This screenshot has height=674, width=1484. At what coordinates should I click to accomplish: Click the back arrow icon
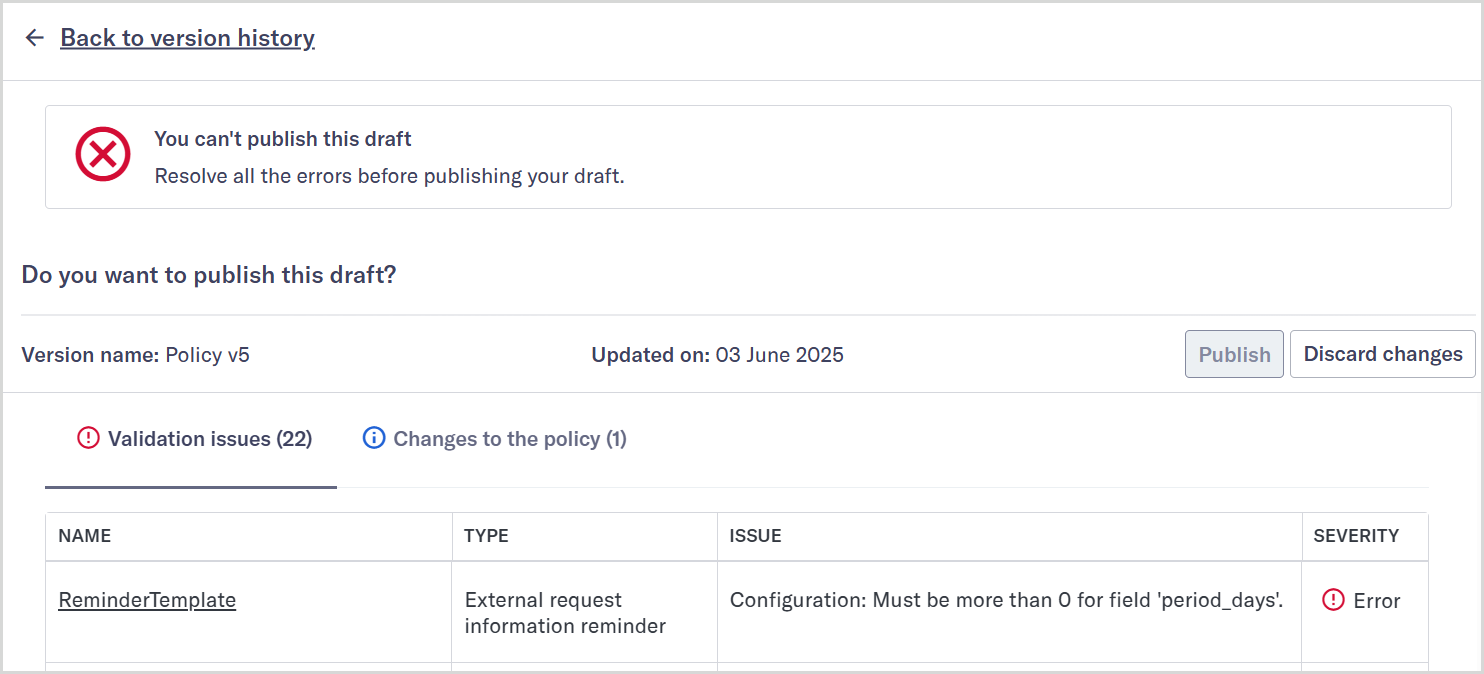click(34, 37)
